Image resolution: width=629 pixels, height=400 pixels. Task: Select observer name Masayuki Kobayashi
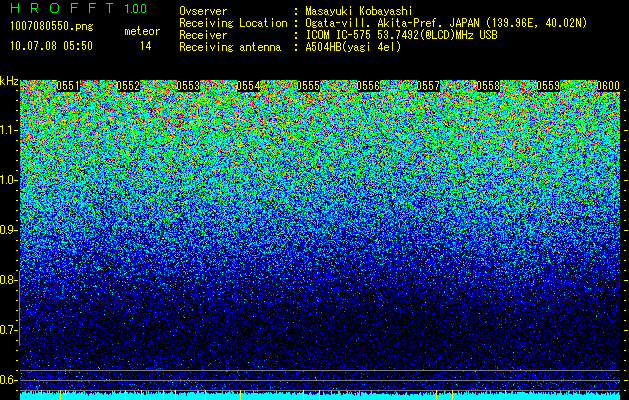(359, 11)
